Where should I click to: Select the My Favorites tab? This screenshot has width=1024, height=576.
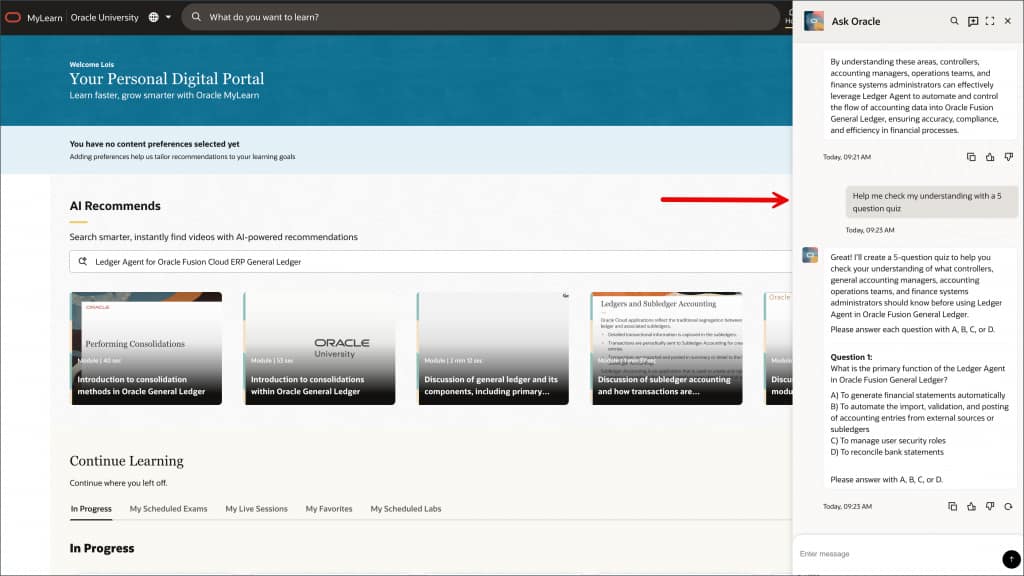click(328, 509)
